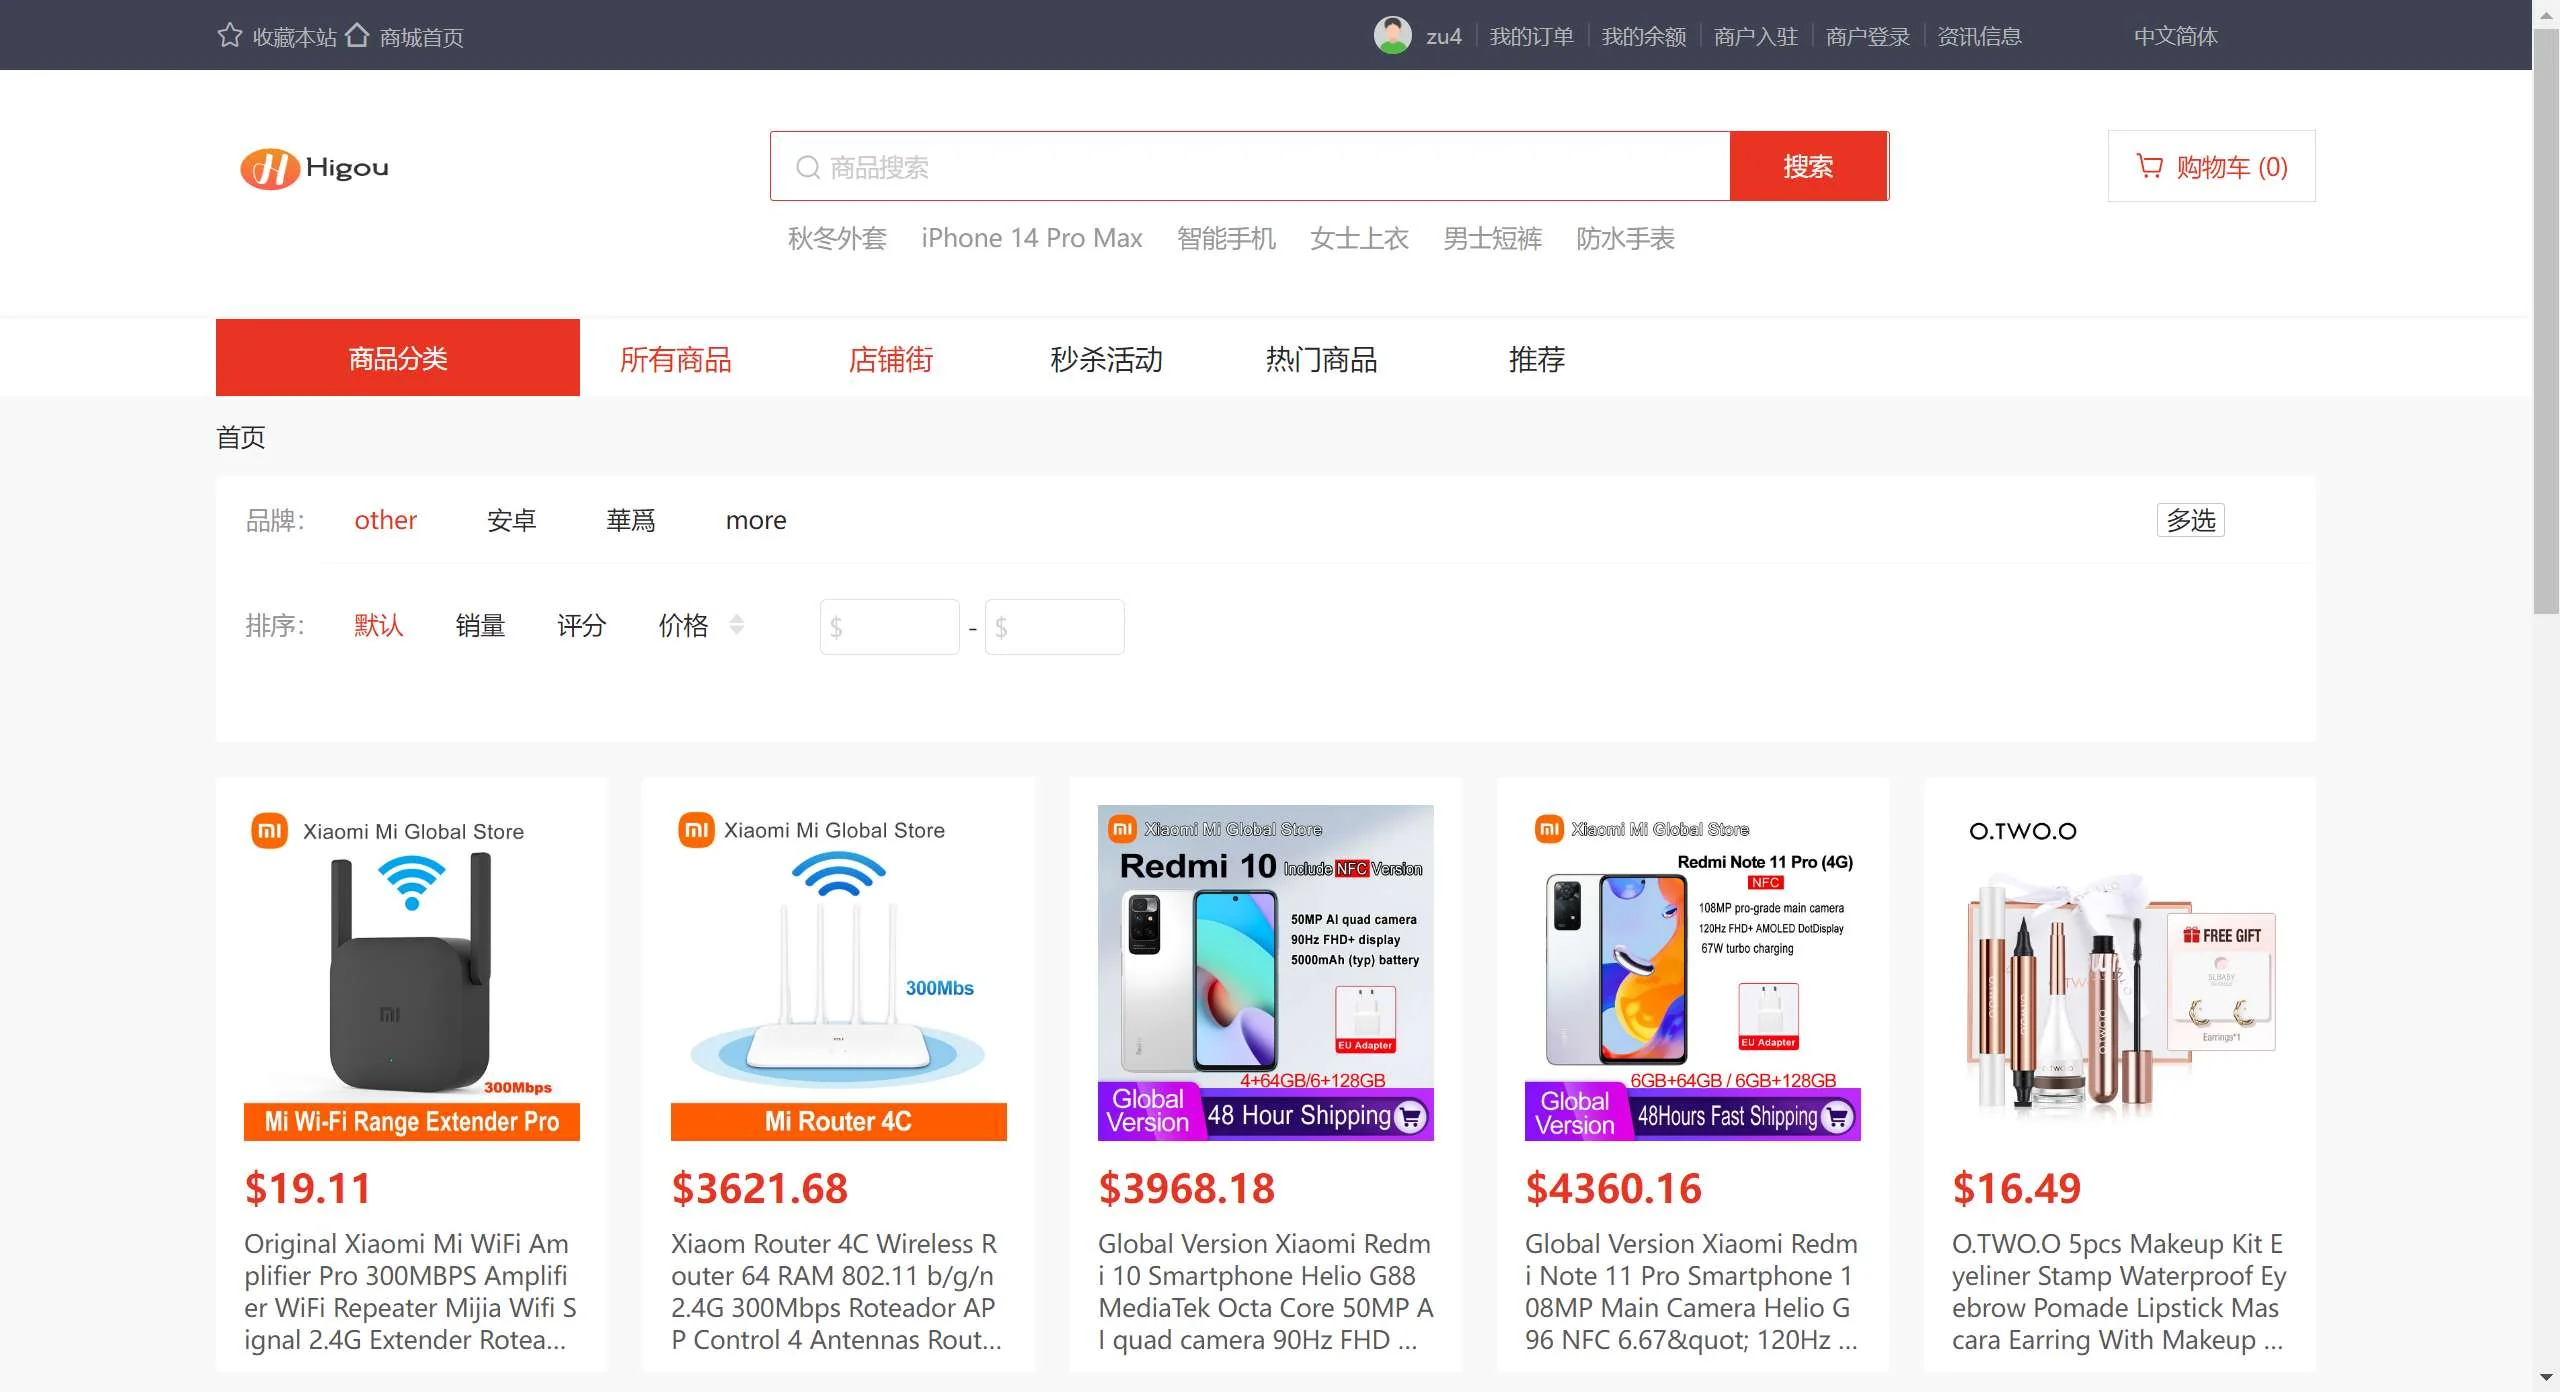Click the star bookmark-site icon

(x=229, y=35)
